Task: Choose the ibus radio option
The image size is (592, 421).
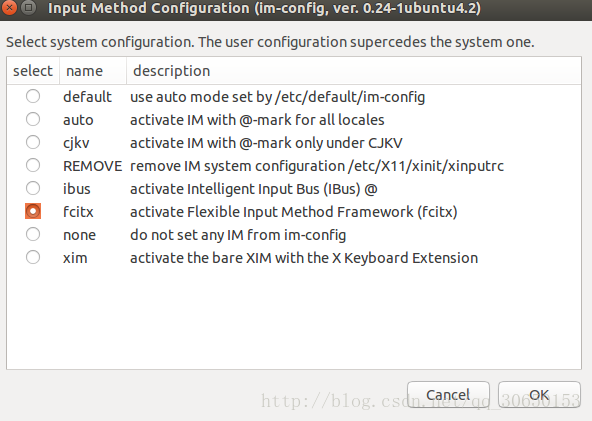Action: click(x=33, y=188)
